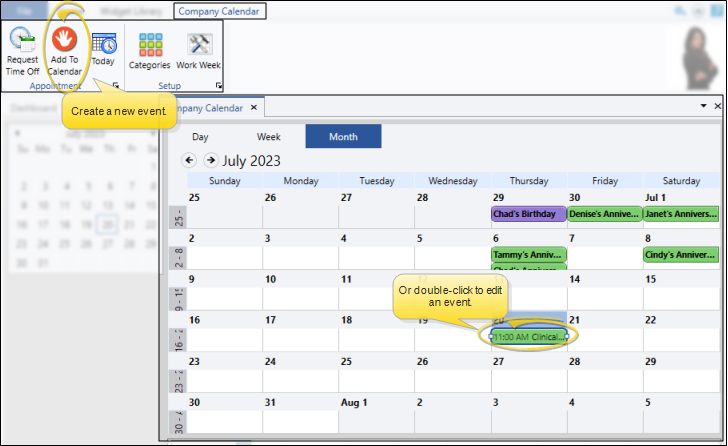Screen dimensions: 728x446
Task: Select the 11:00 AM Clinical event
Action: pyautogui.click(x=529, y=337)
